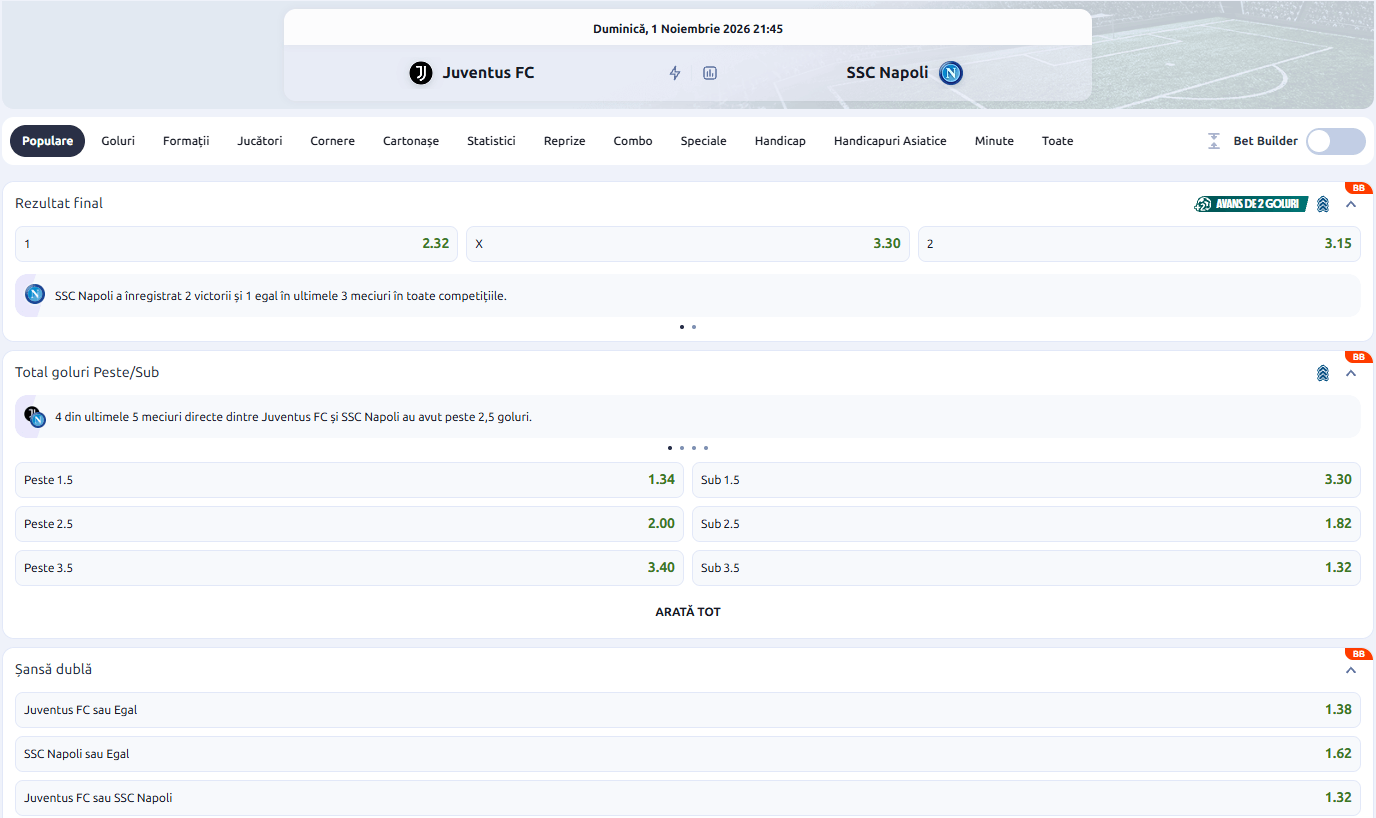Select Peste 2.5 at 2.00
This screenshot has height=818, width=1376.
pyautogui.click(x=349, y=524)
